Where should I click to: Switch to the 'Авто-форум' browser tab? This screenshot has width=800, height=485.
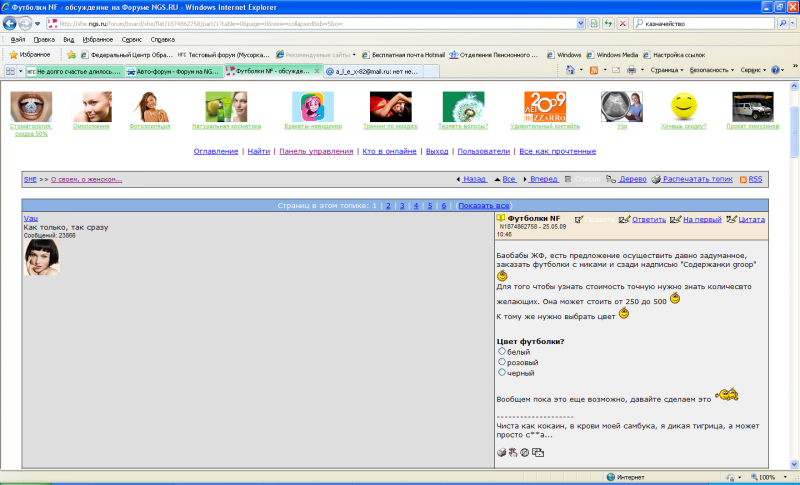[173, 71]
